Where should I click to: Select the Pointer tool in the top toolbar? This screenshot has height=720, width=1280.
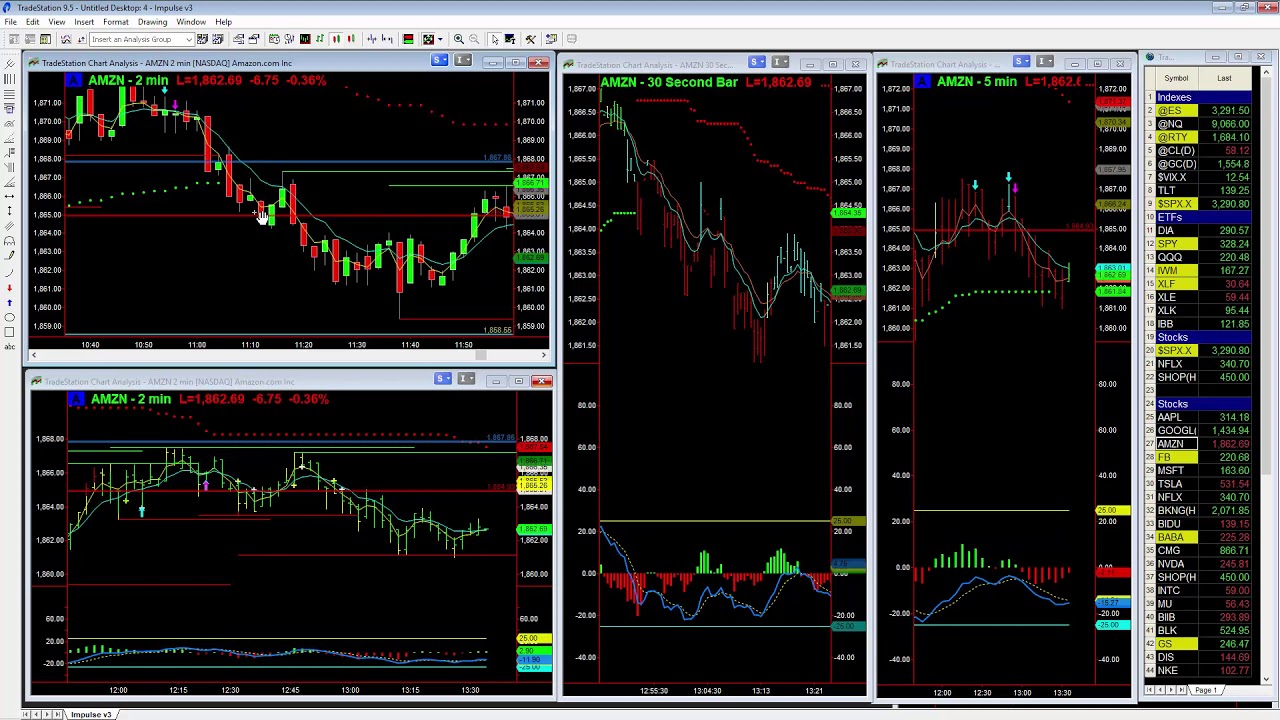(x=495, y=39)
